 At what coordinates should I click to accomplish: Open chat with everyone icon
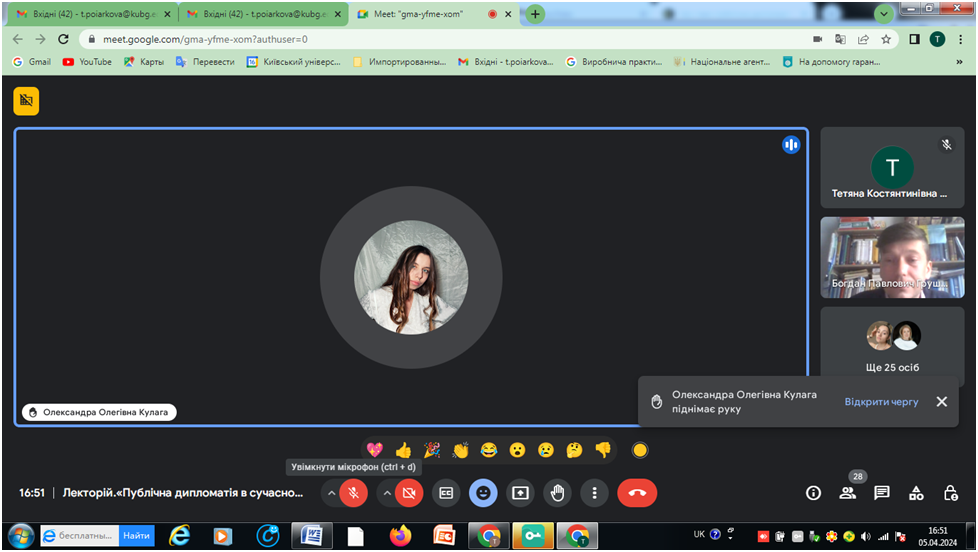881,493
